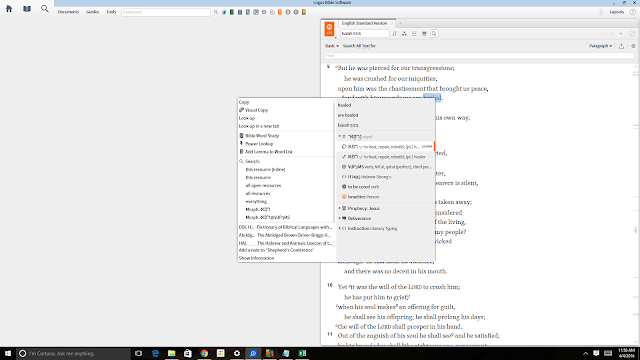The image size is (640, 360).
Task: Select the highlighted lemma 'to heal, repair' row
Action: pos(386,147)
